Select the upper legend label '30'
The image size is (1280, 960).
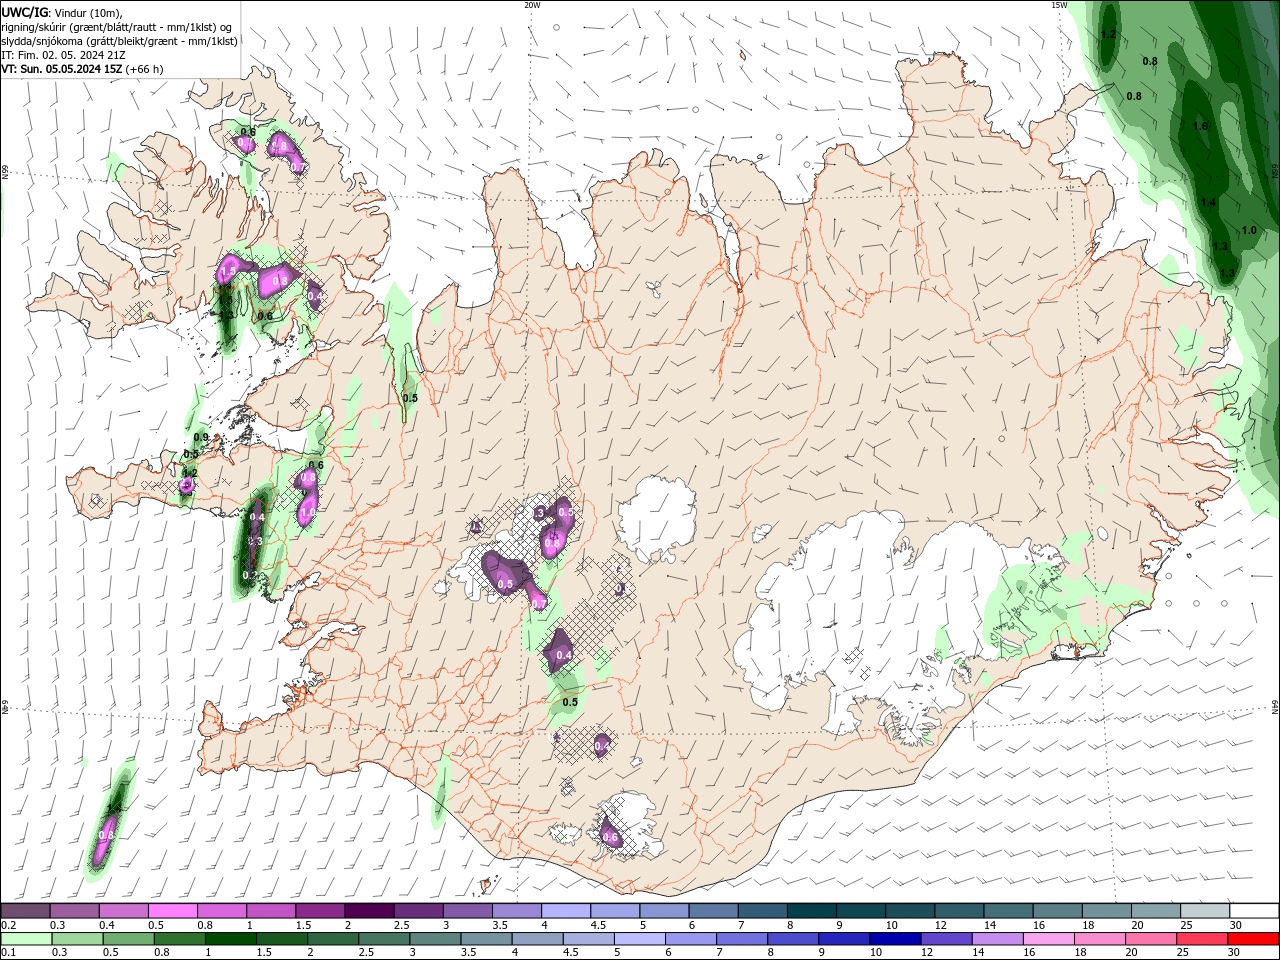pos(1236,925)
